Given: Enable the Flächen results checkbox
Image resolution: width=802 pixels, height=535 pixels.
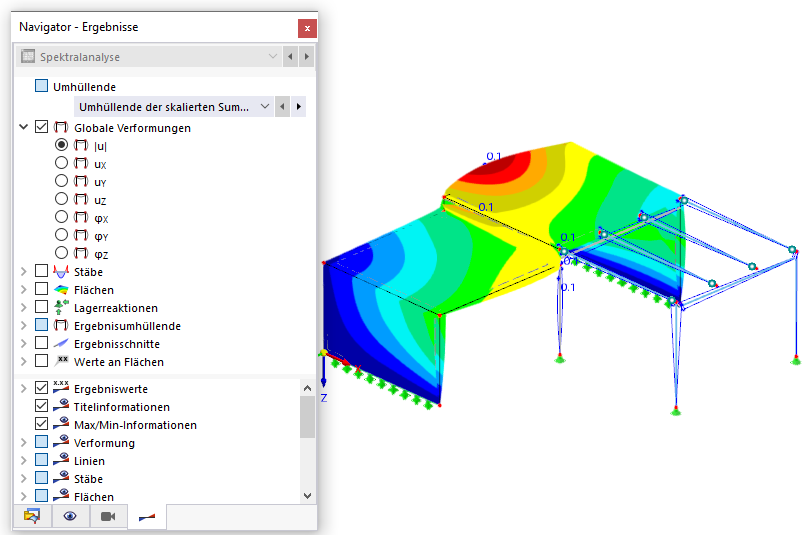Looking at the screenshot, I should 41,288.
